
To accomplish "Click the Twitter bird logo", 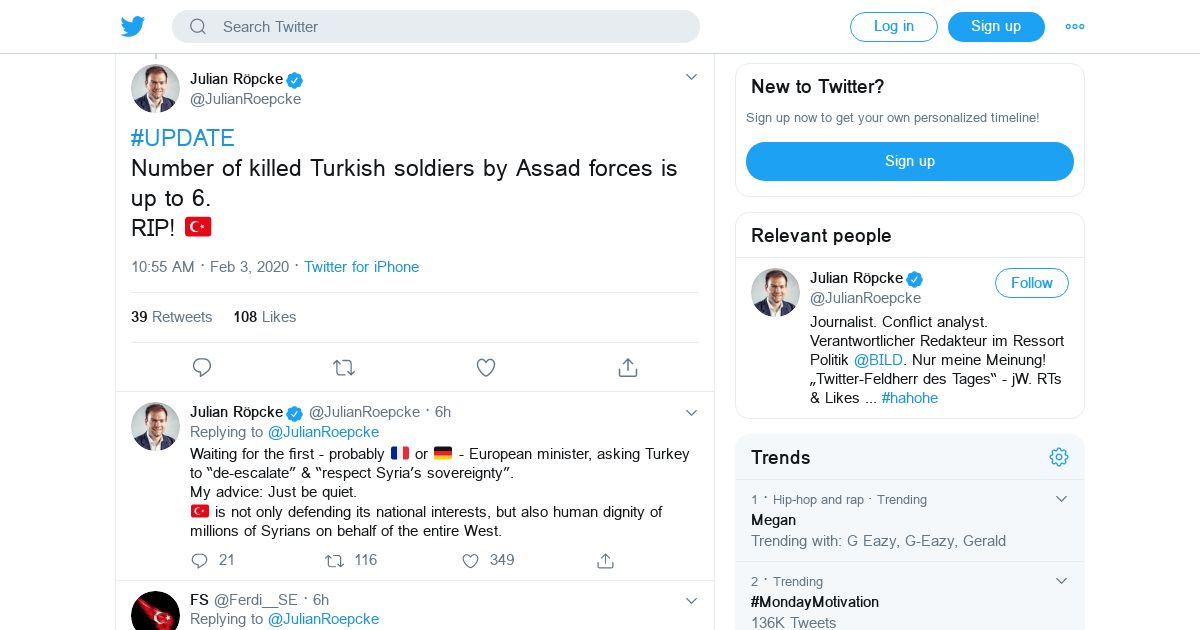I will click(133, 27).
